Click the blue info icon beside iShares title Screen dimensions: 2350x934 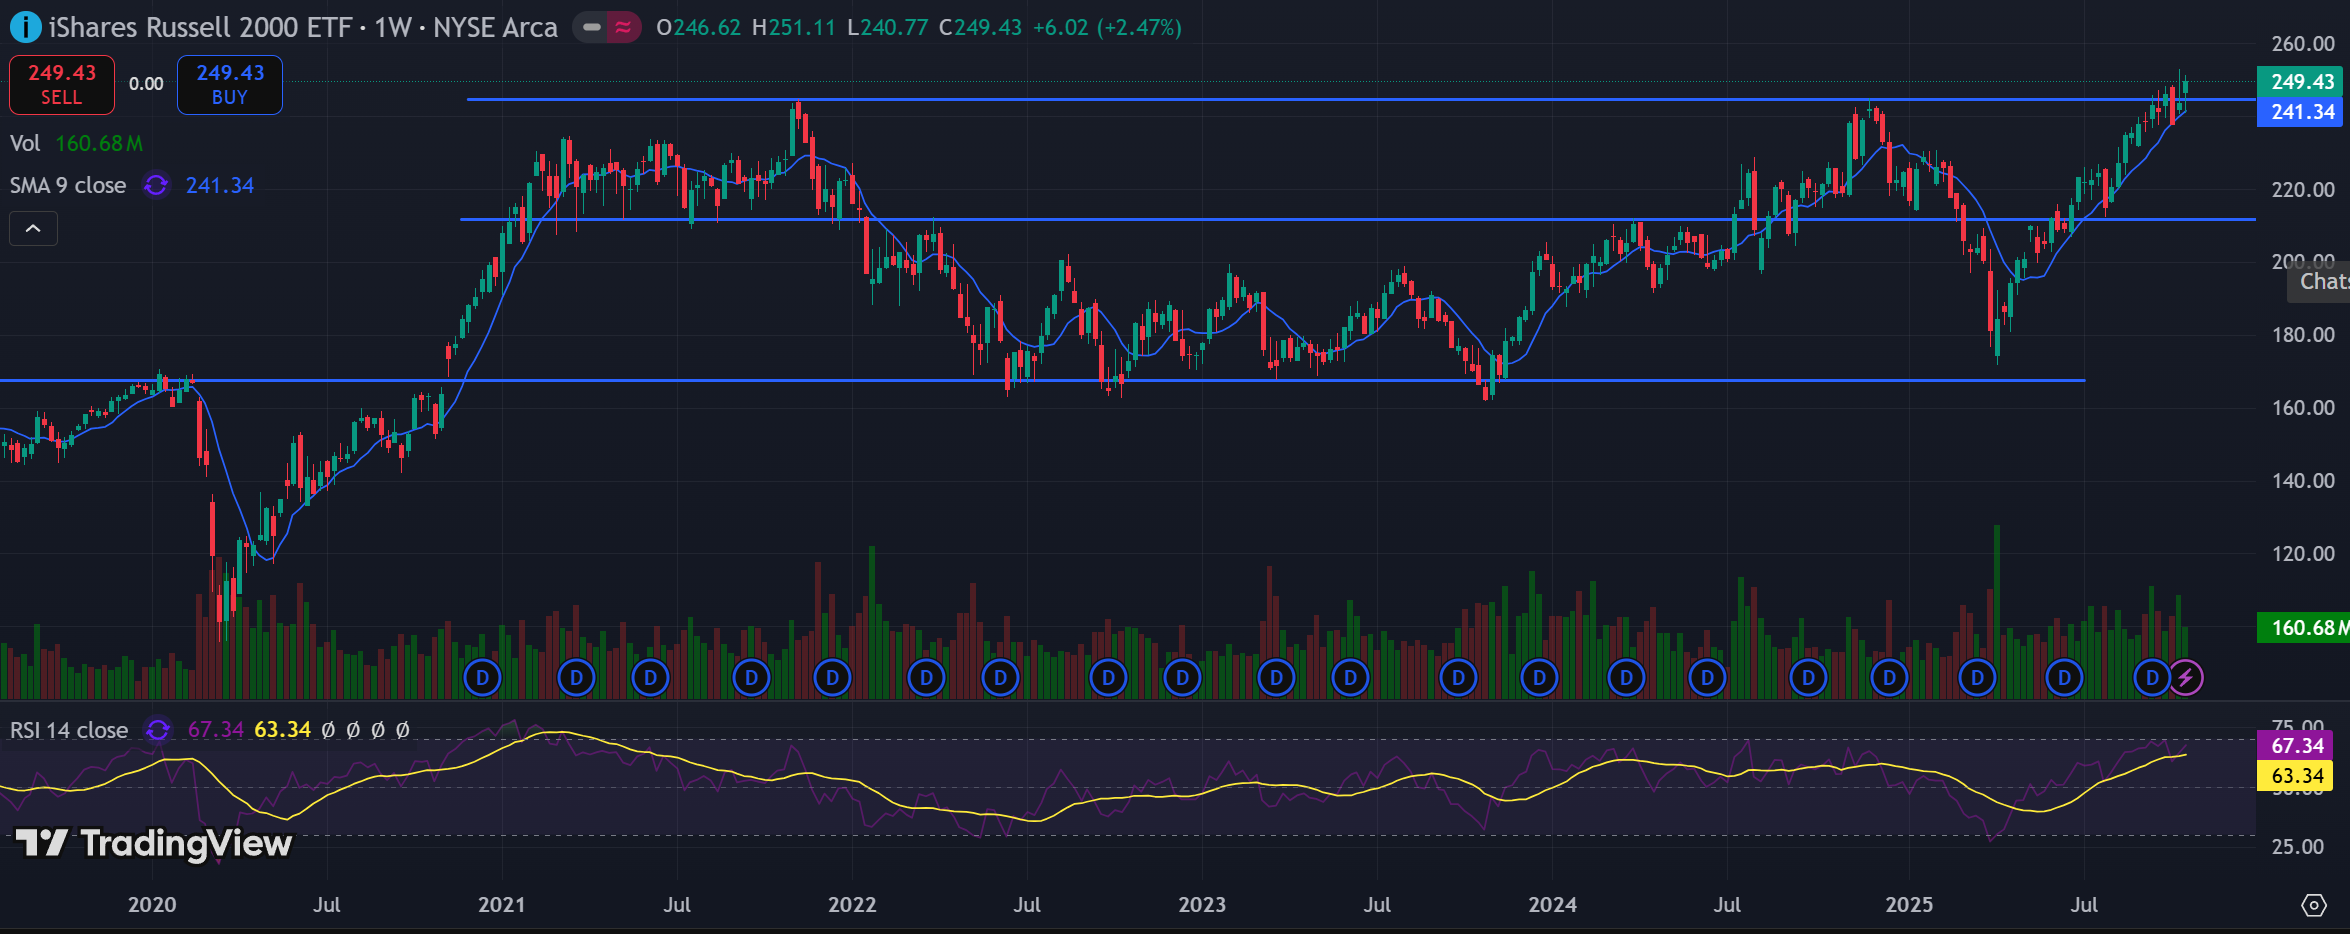[x=25, y=27]
